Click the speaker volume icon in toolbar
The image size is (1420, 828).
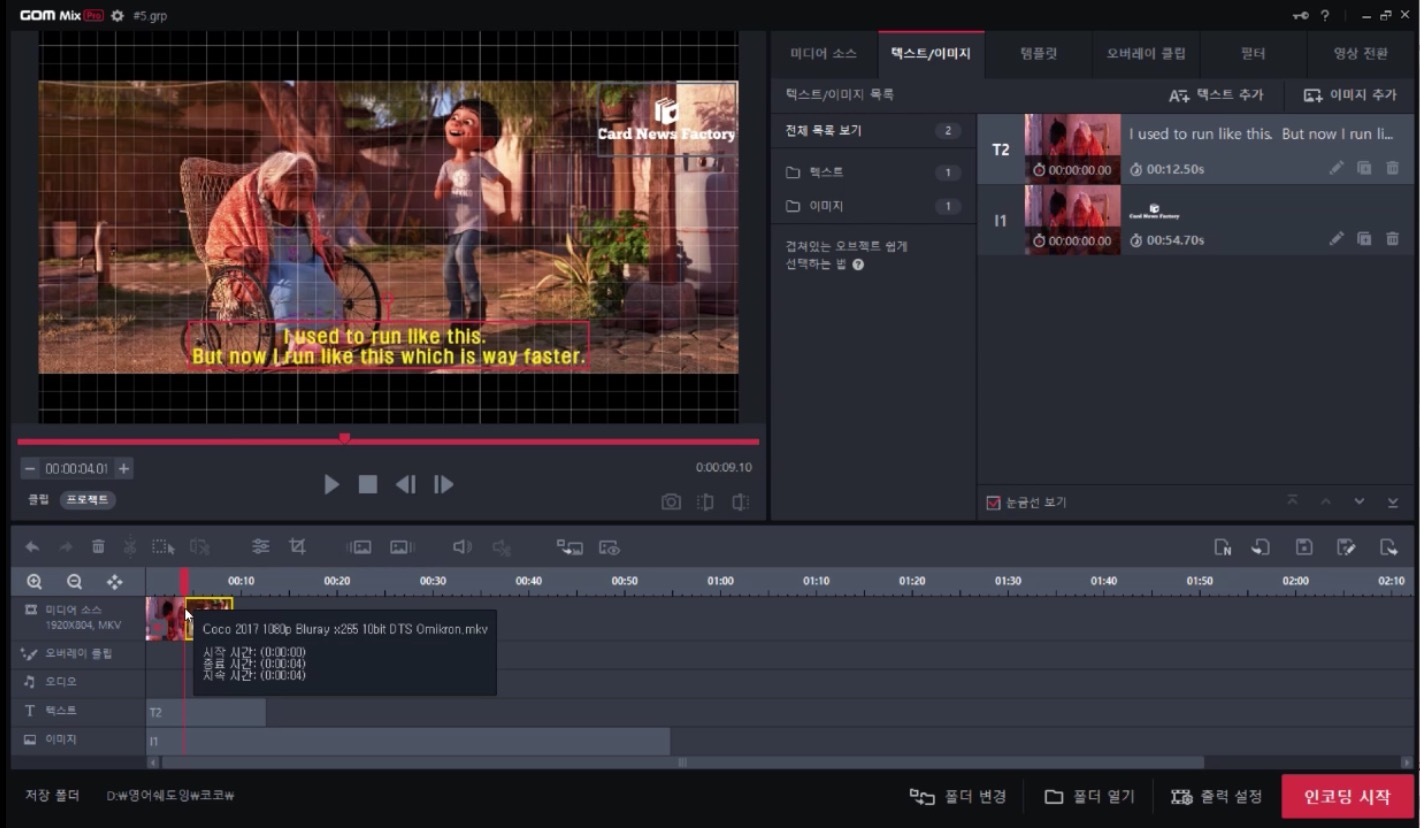[461, 547]
